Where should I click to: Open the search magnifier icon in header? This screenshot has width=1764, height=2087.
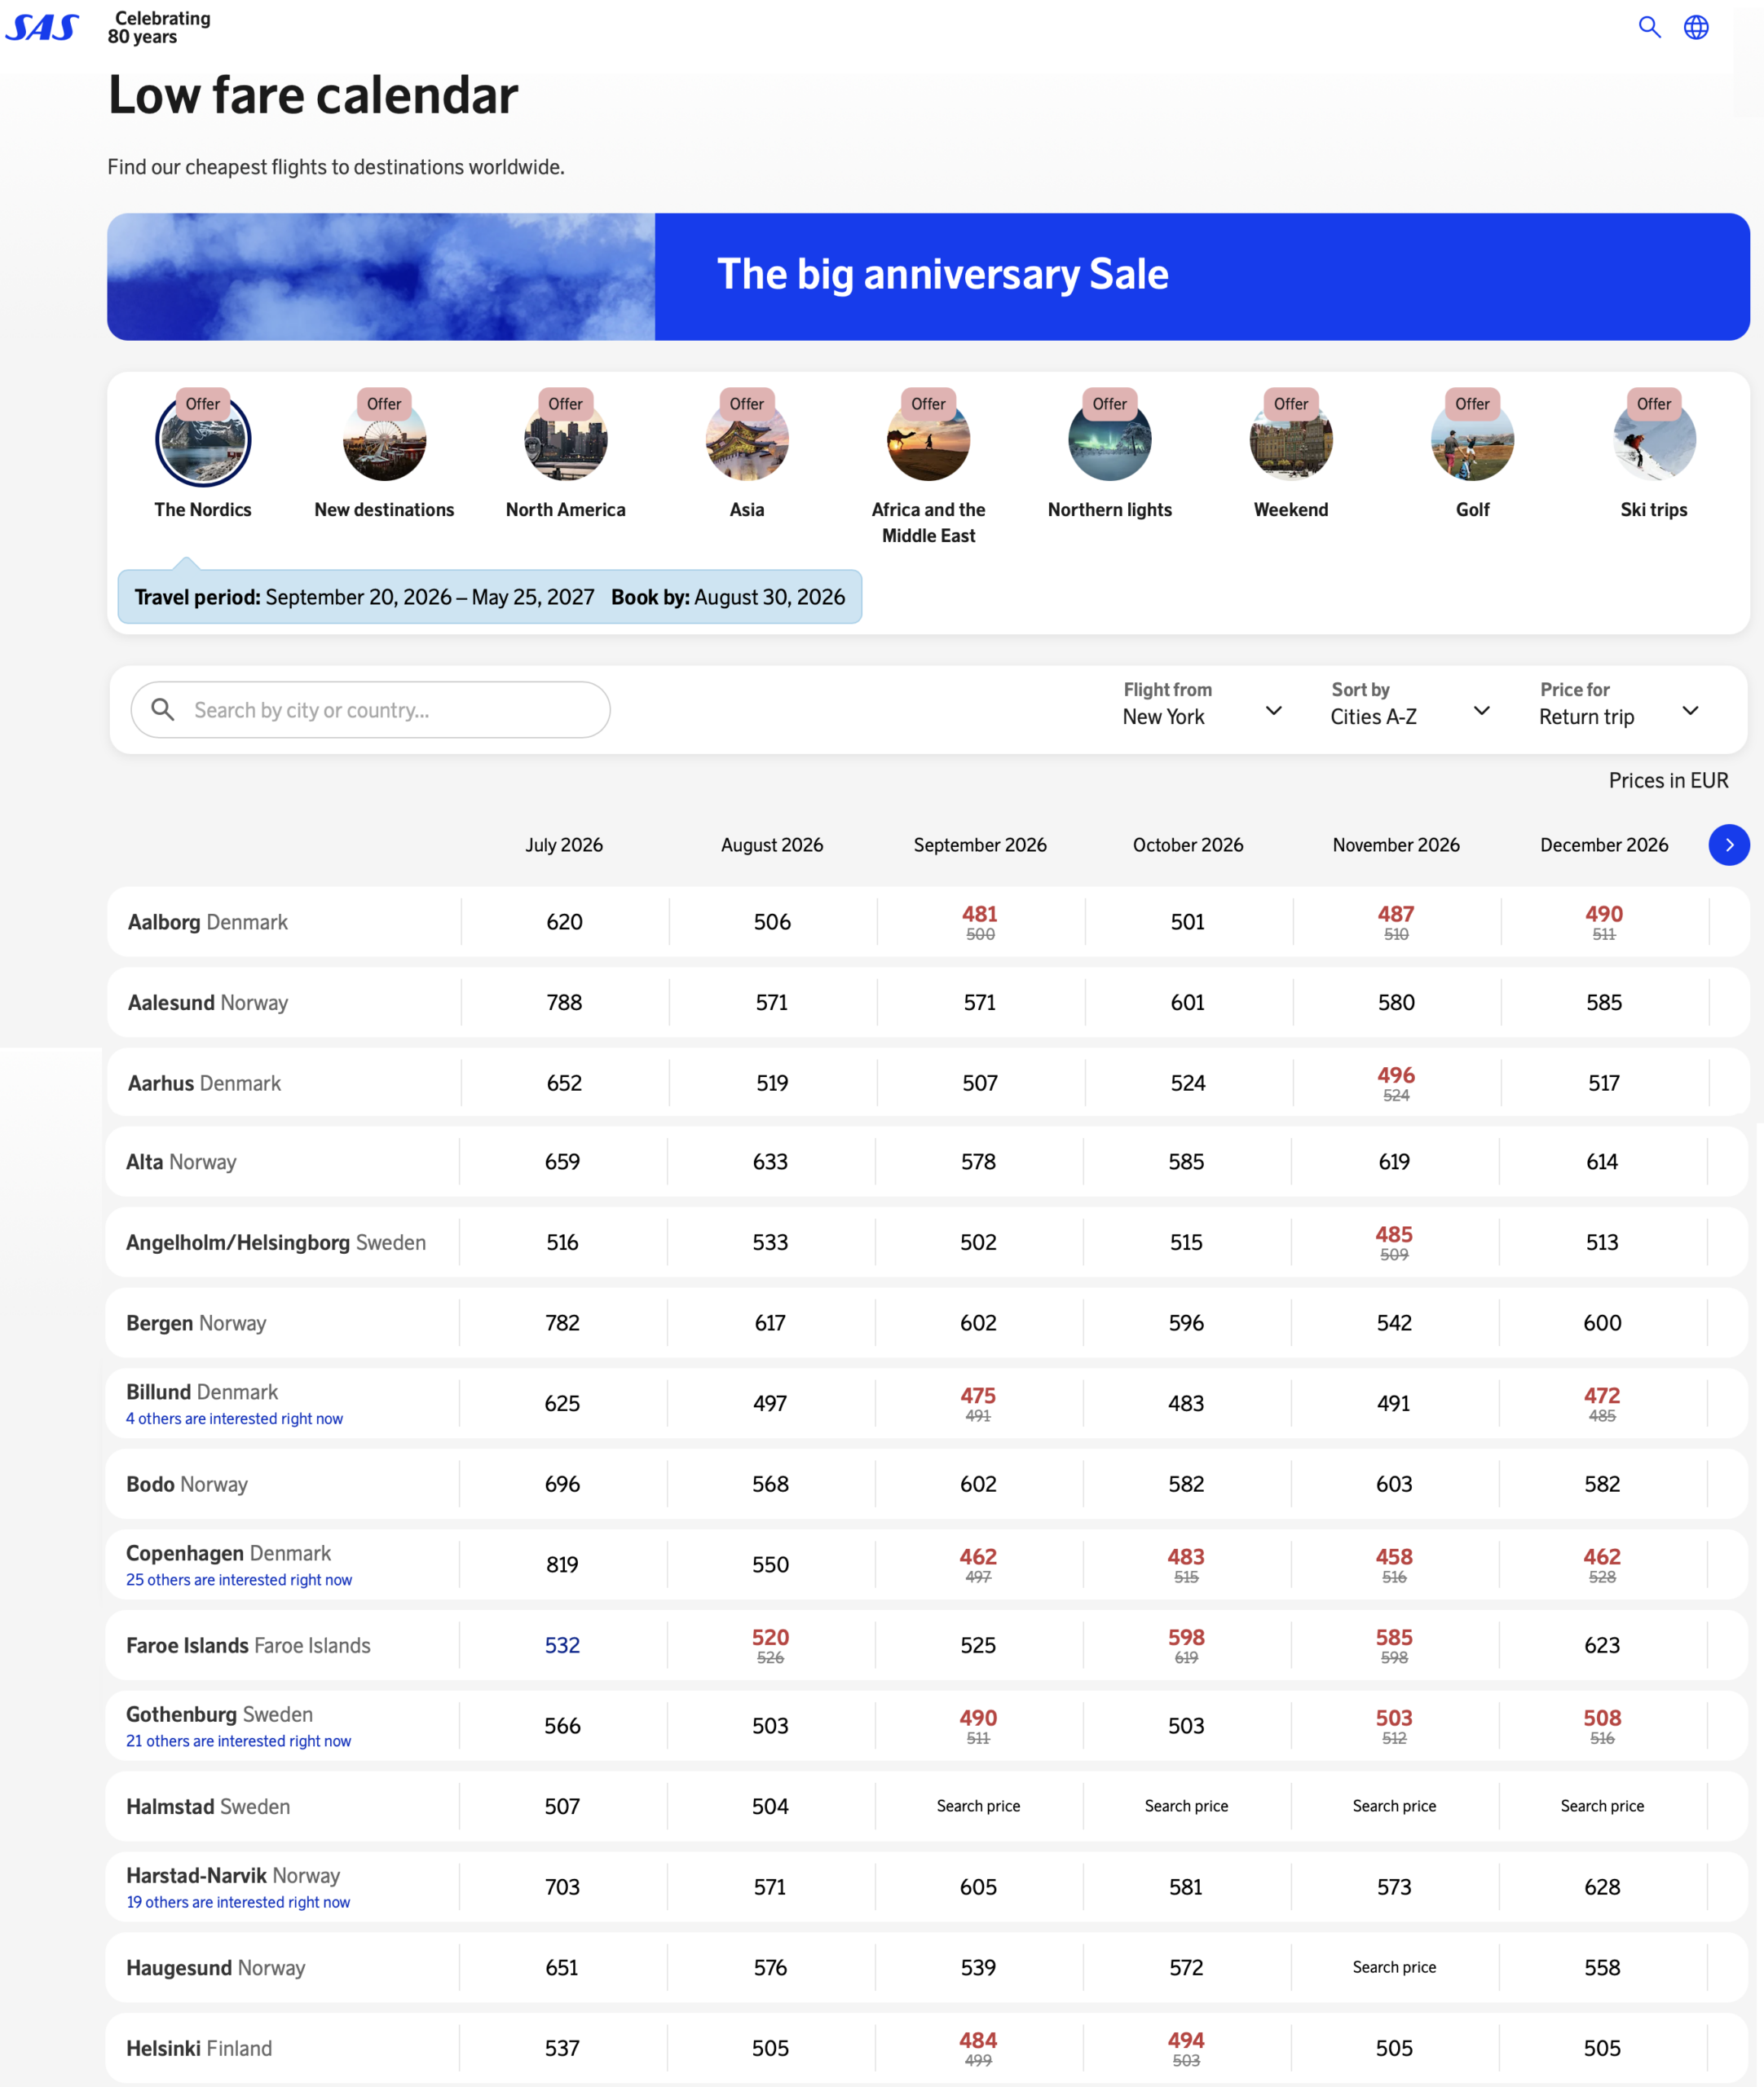pyautogui.click(x=1649, y=27)
